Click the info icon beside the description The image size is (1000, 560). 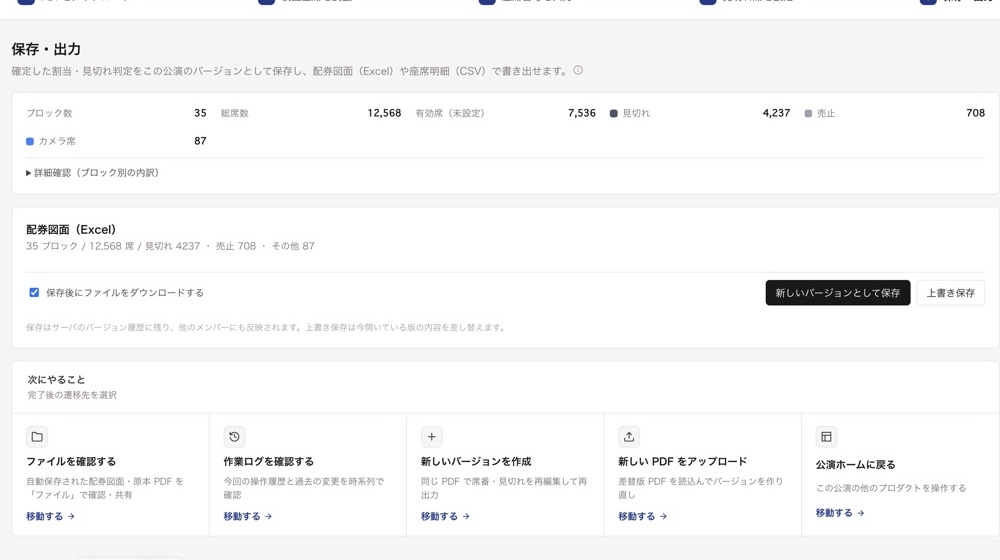[578, 70]
